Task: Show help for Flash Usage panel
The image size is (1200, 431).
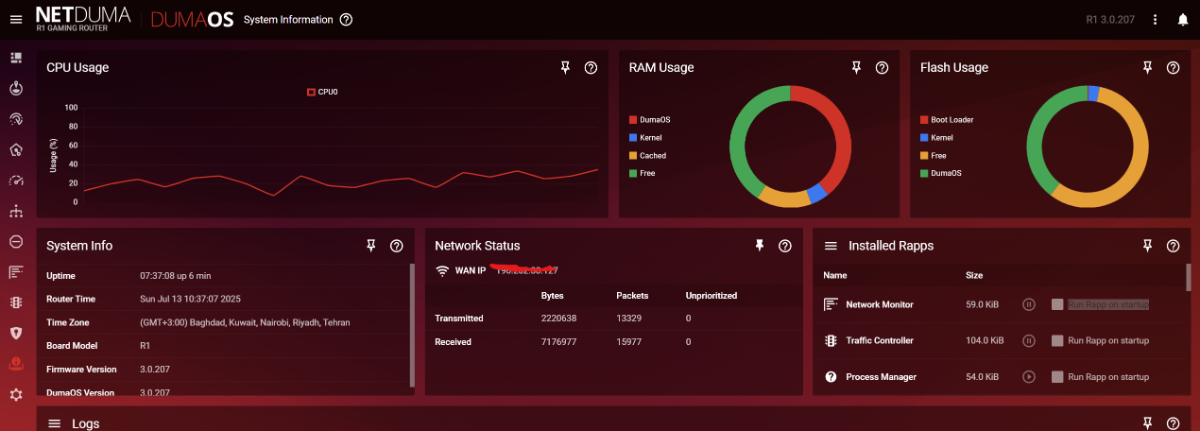Action: point(1173,67)
